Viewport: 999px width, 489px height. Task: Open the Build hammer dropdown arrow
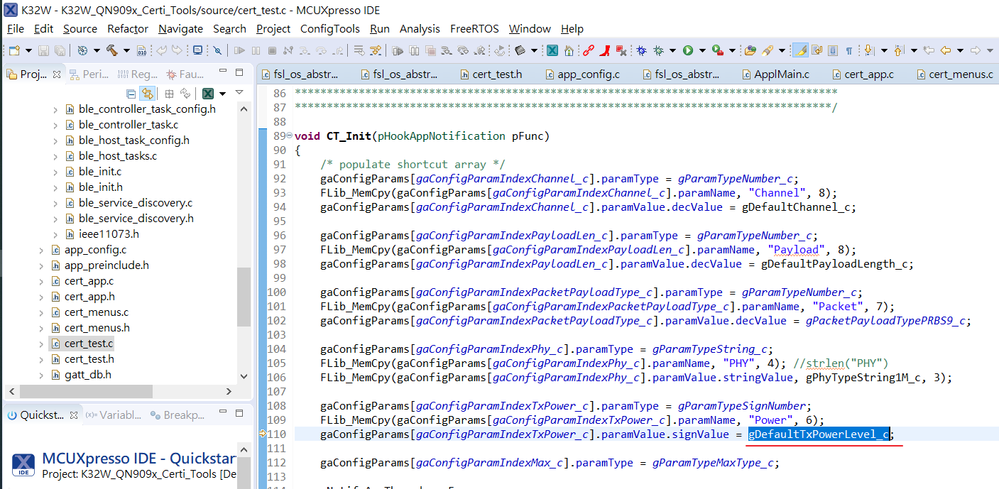(127, 51)
